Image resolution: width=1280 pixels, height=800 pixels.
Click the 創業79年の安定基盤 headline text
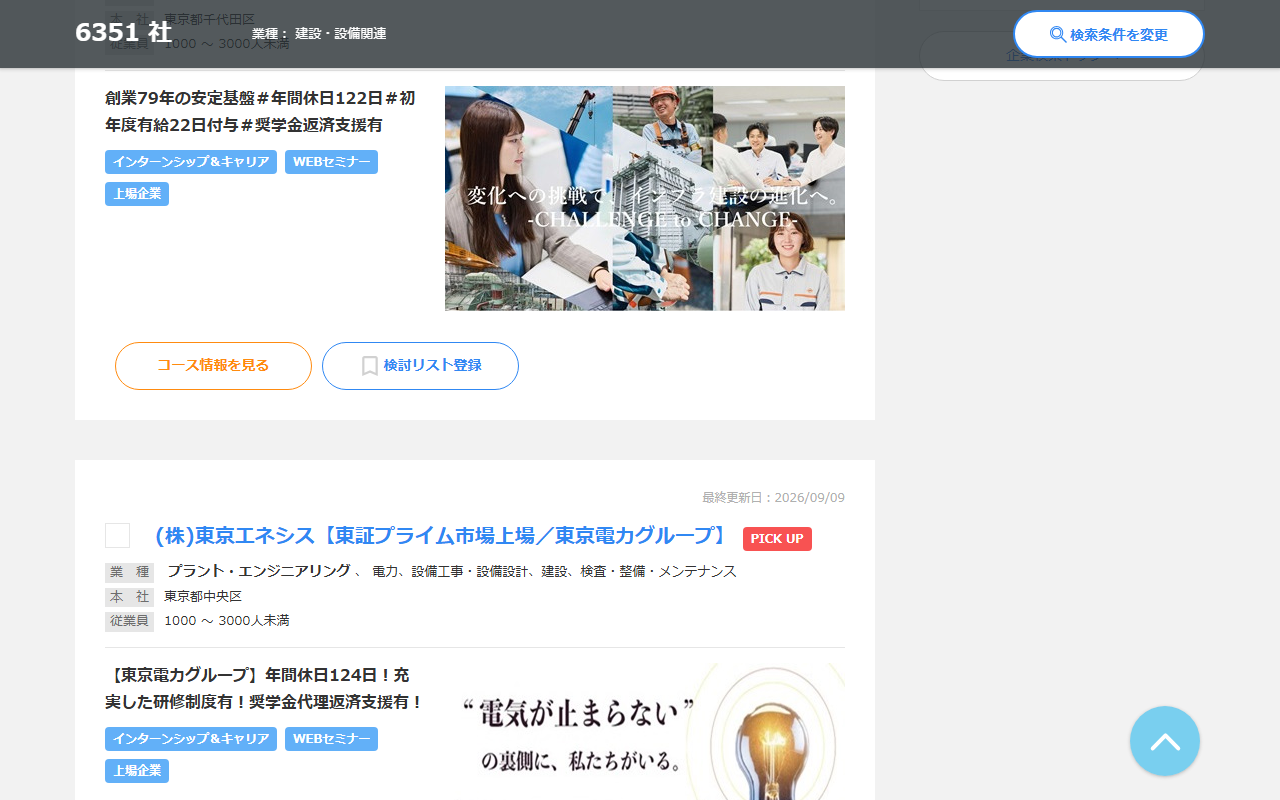click(260, 111)
